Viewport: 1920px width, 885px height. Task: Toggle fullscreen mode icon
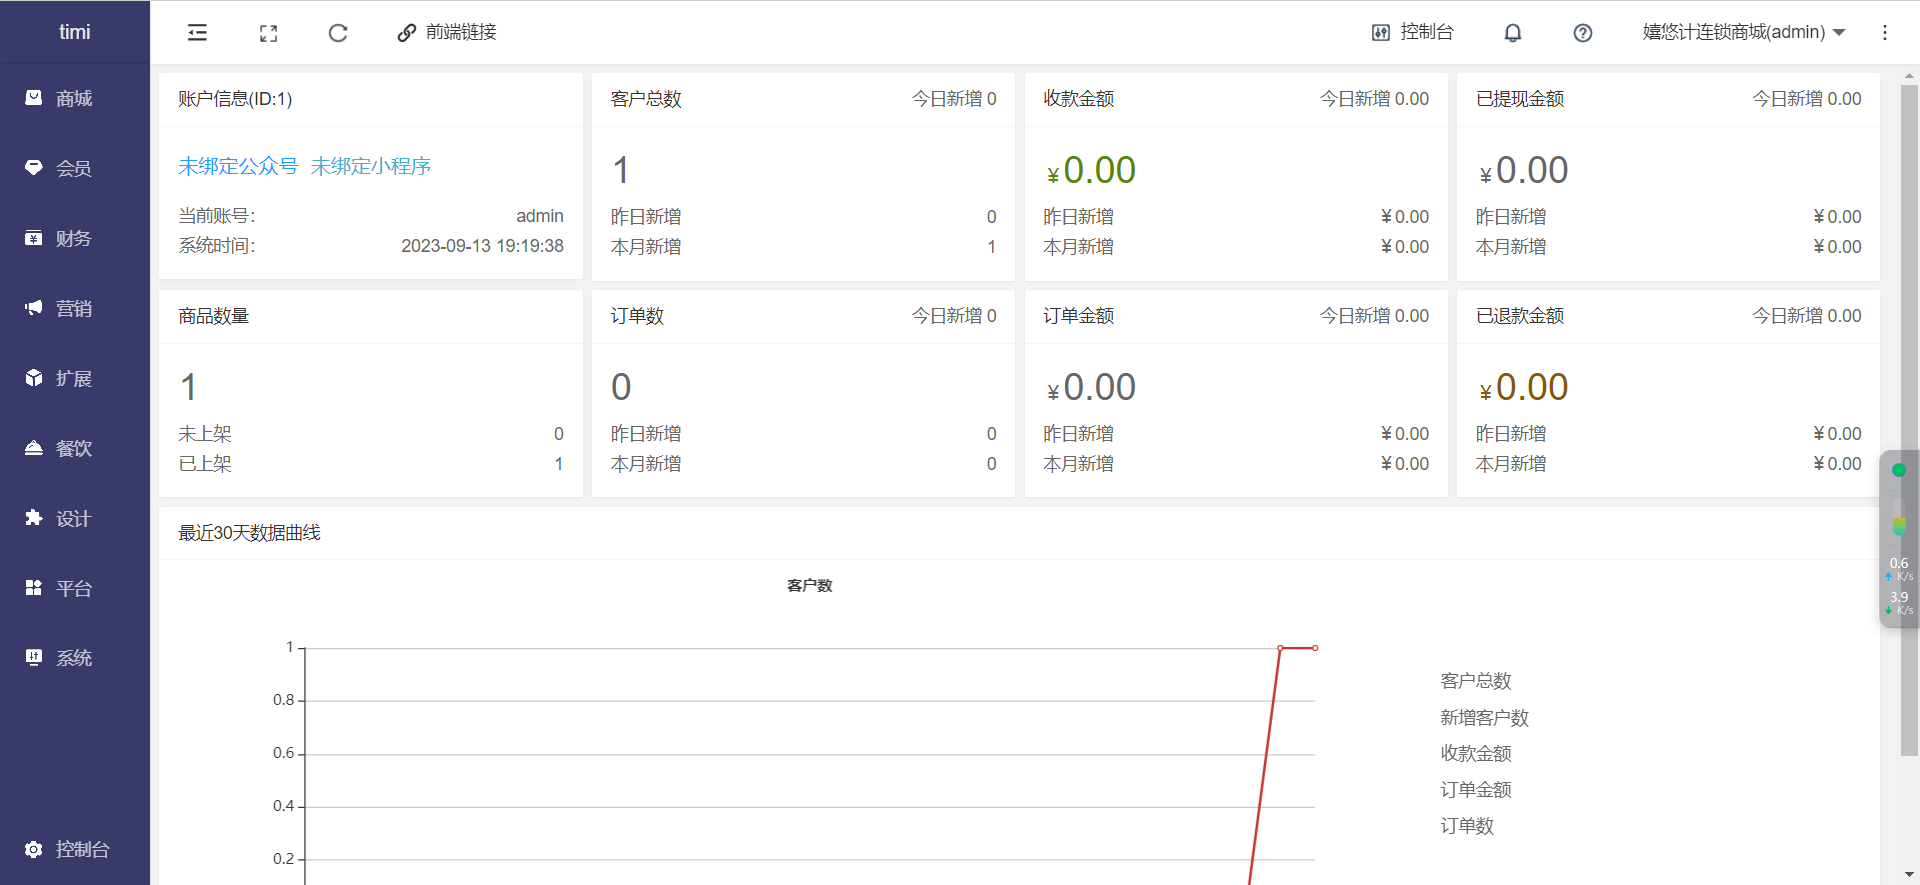click(x=268, y=33)
